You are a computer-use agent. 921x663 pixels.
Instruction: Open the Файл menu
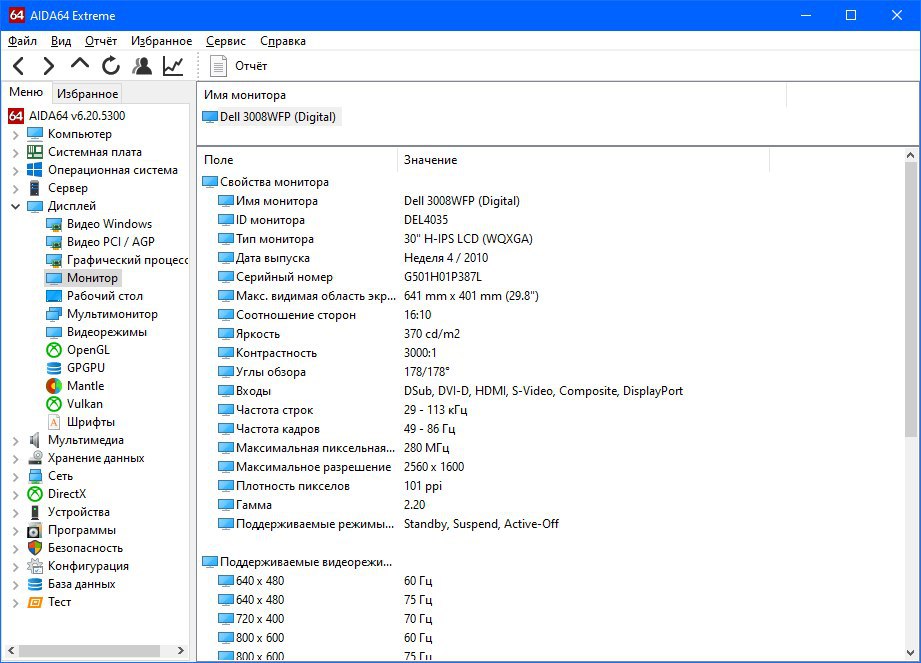click(22, 41)
